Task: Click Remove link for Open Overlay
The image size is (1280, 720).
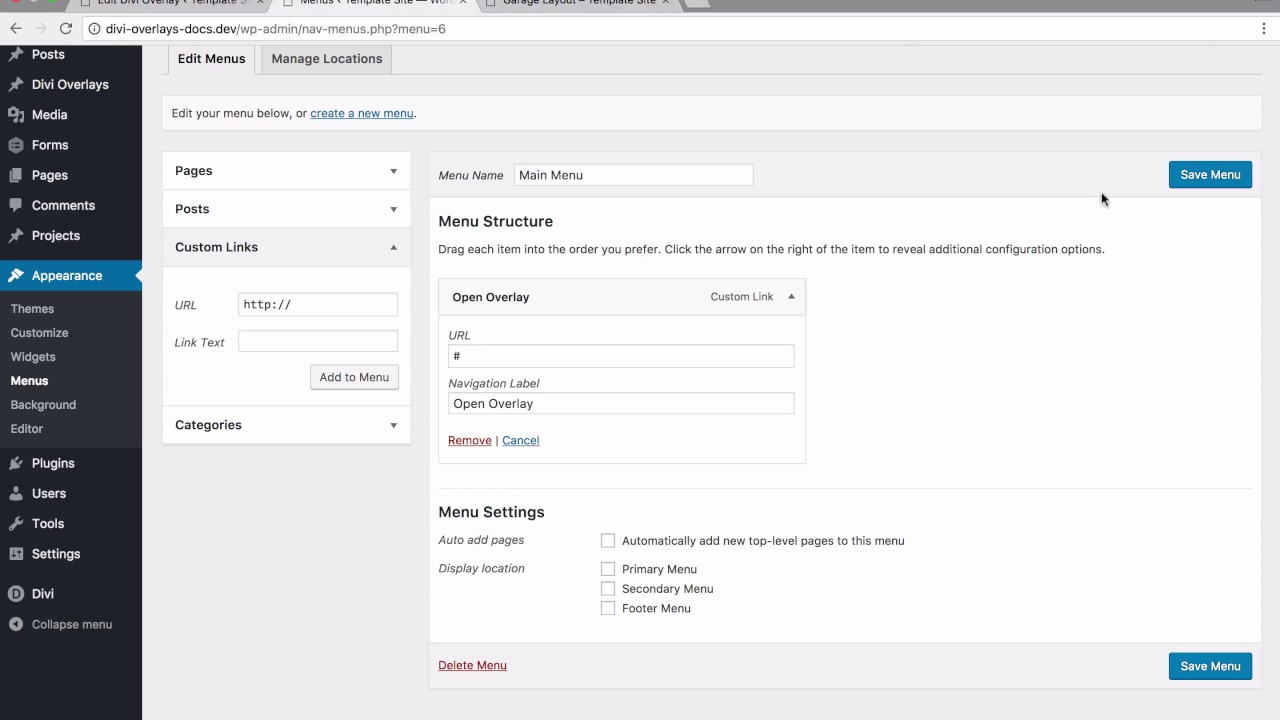Action: coord(470,440)
